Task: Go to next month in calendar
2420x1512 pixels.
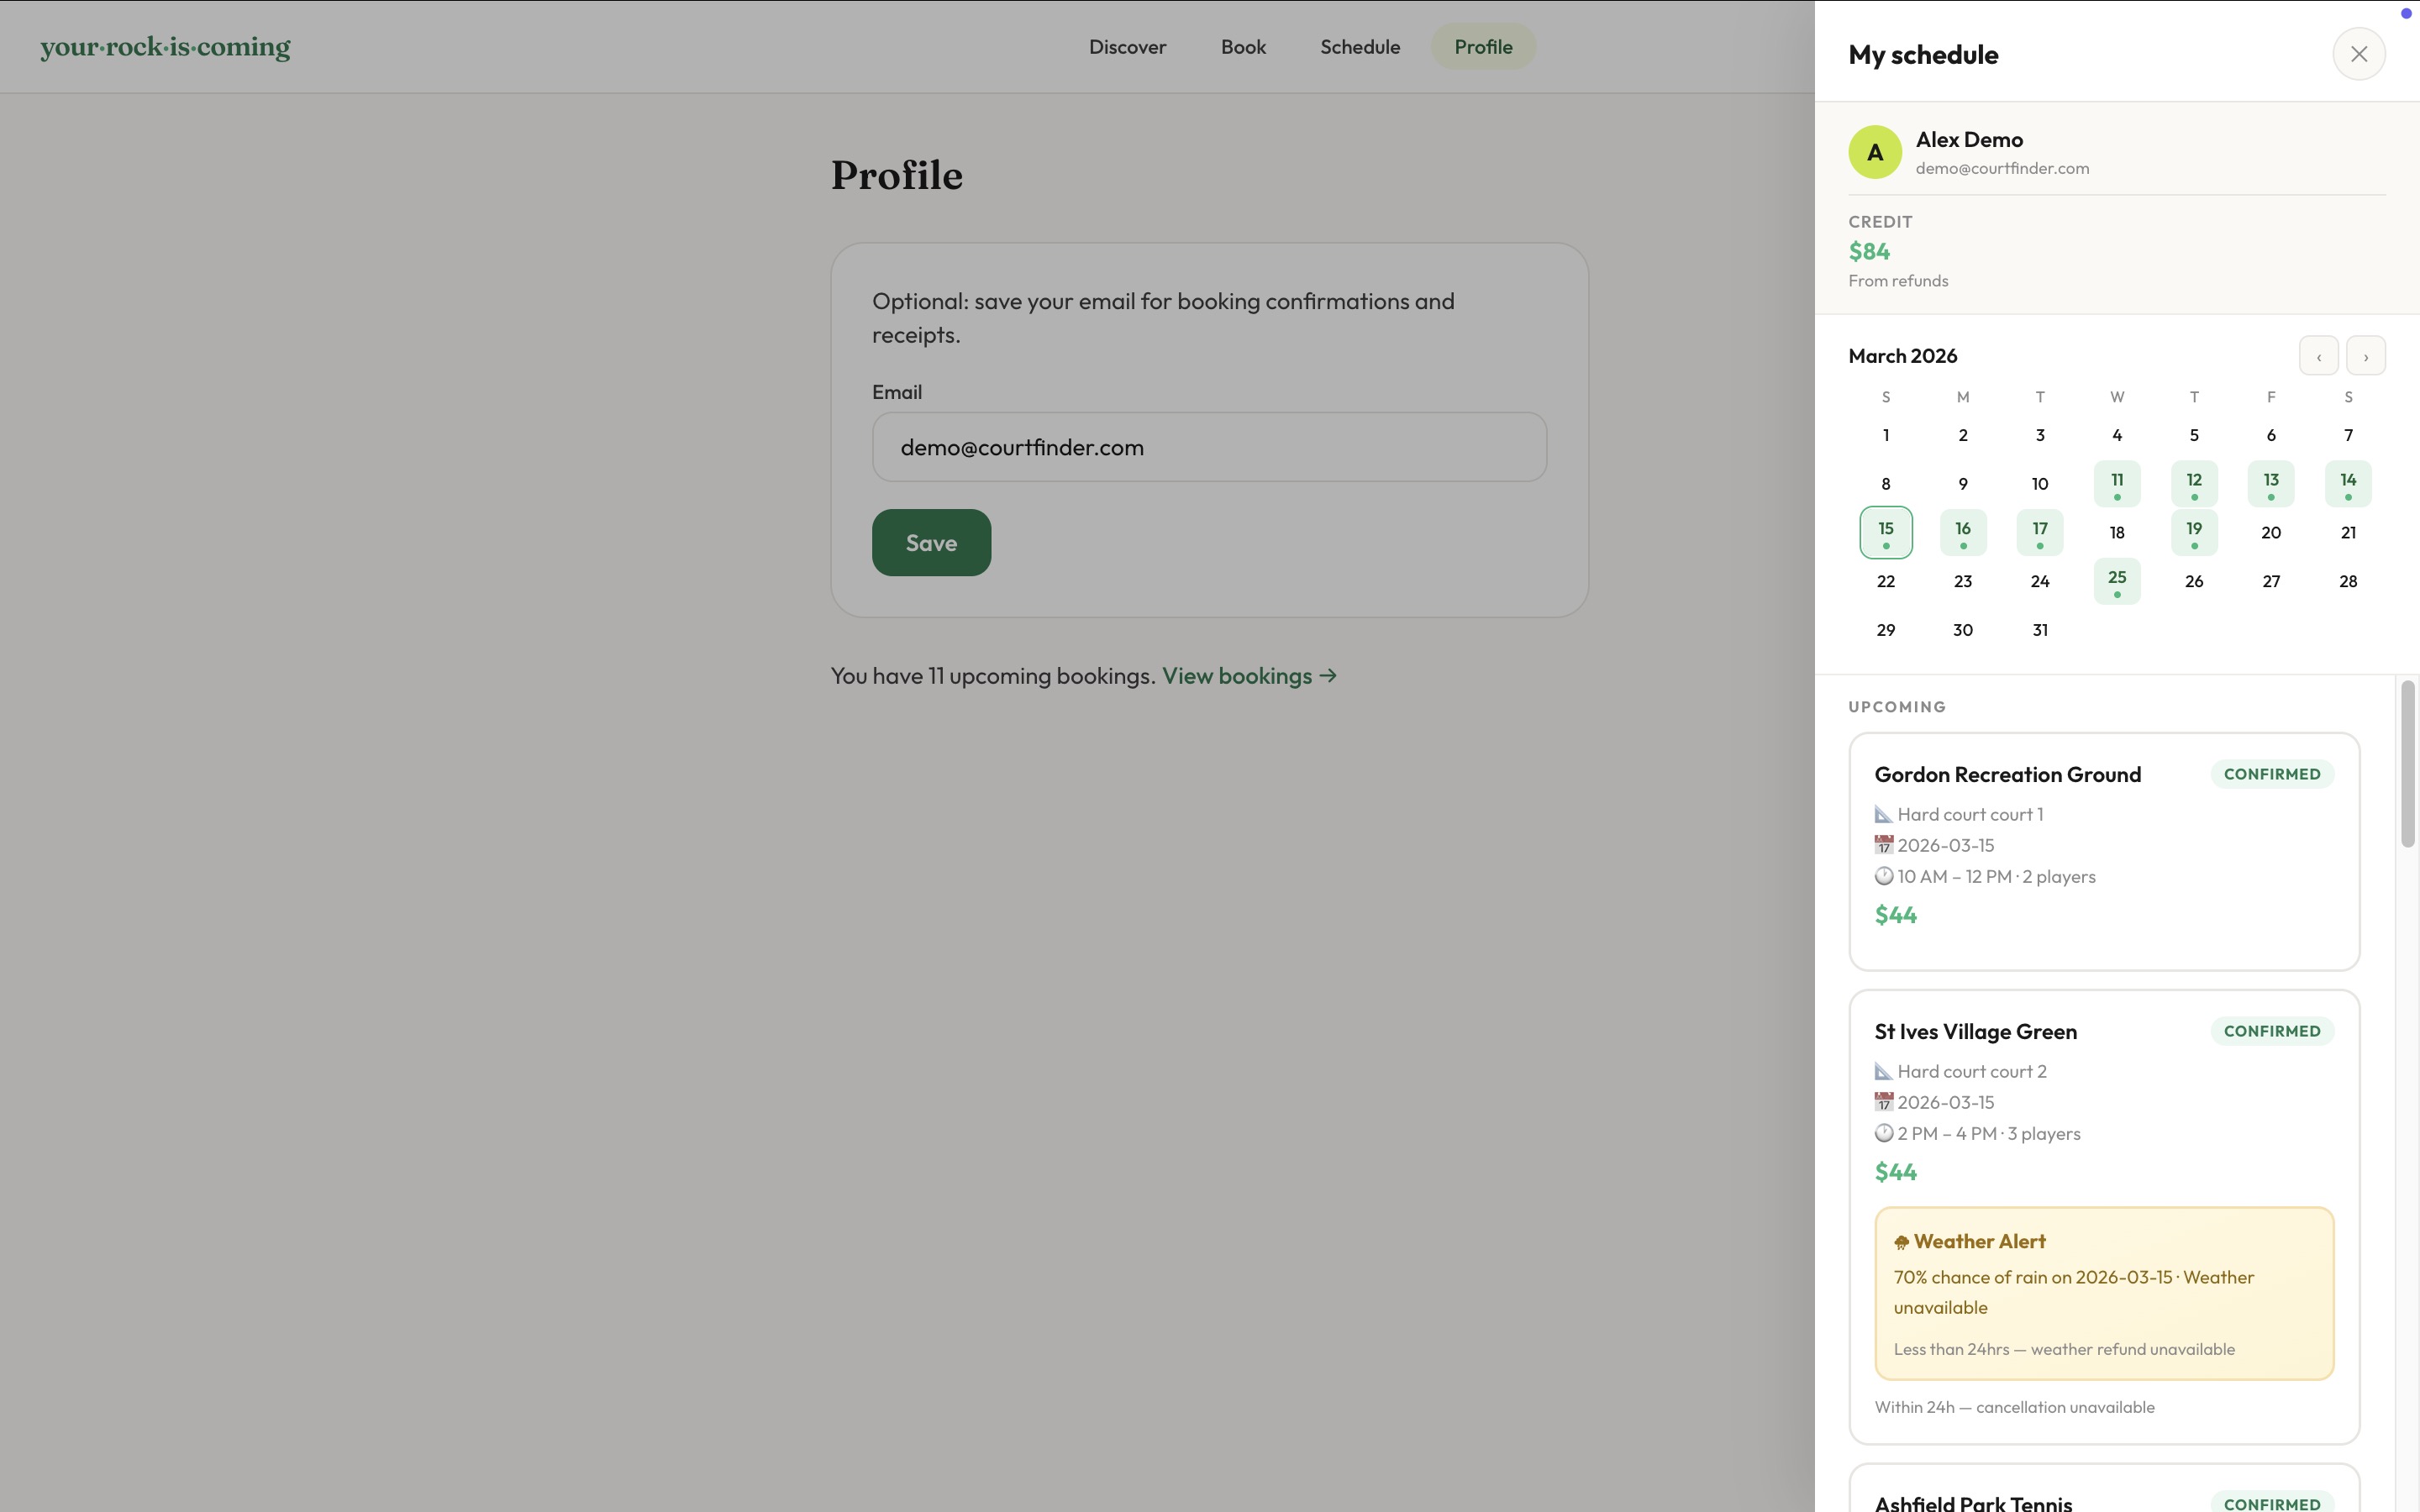Action: (2365, 356)
